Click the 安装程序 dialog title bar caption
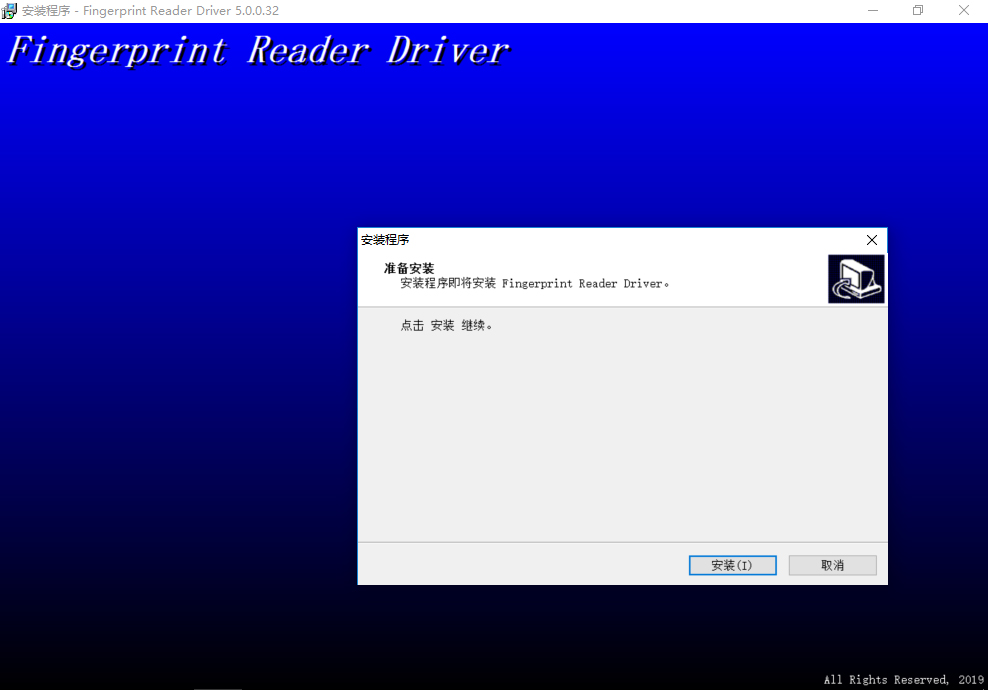This screenshot has width=988, height=690. pyautogui.click(x=385, y=240)
